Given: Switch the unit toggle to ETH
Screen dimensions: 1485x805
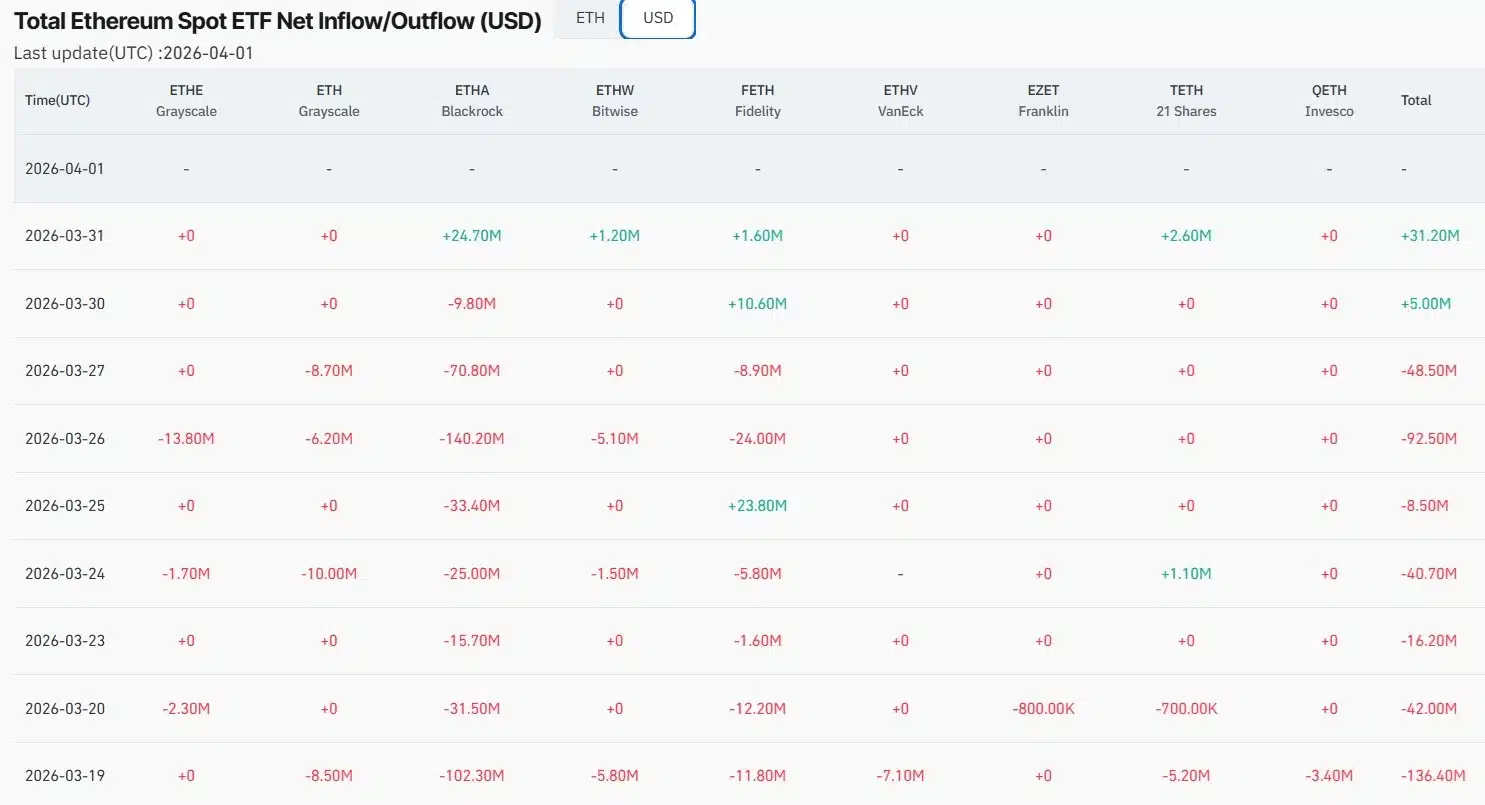Looking at the screenshot, I should [590, 19].
